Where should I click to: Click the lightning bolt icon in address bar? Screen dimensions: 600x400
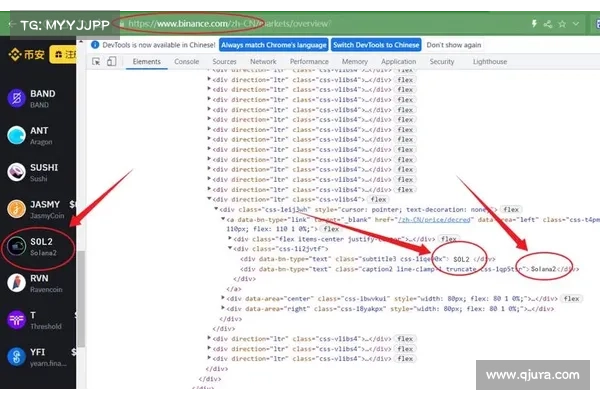pos(534,24)
